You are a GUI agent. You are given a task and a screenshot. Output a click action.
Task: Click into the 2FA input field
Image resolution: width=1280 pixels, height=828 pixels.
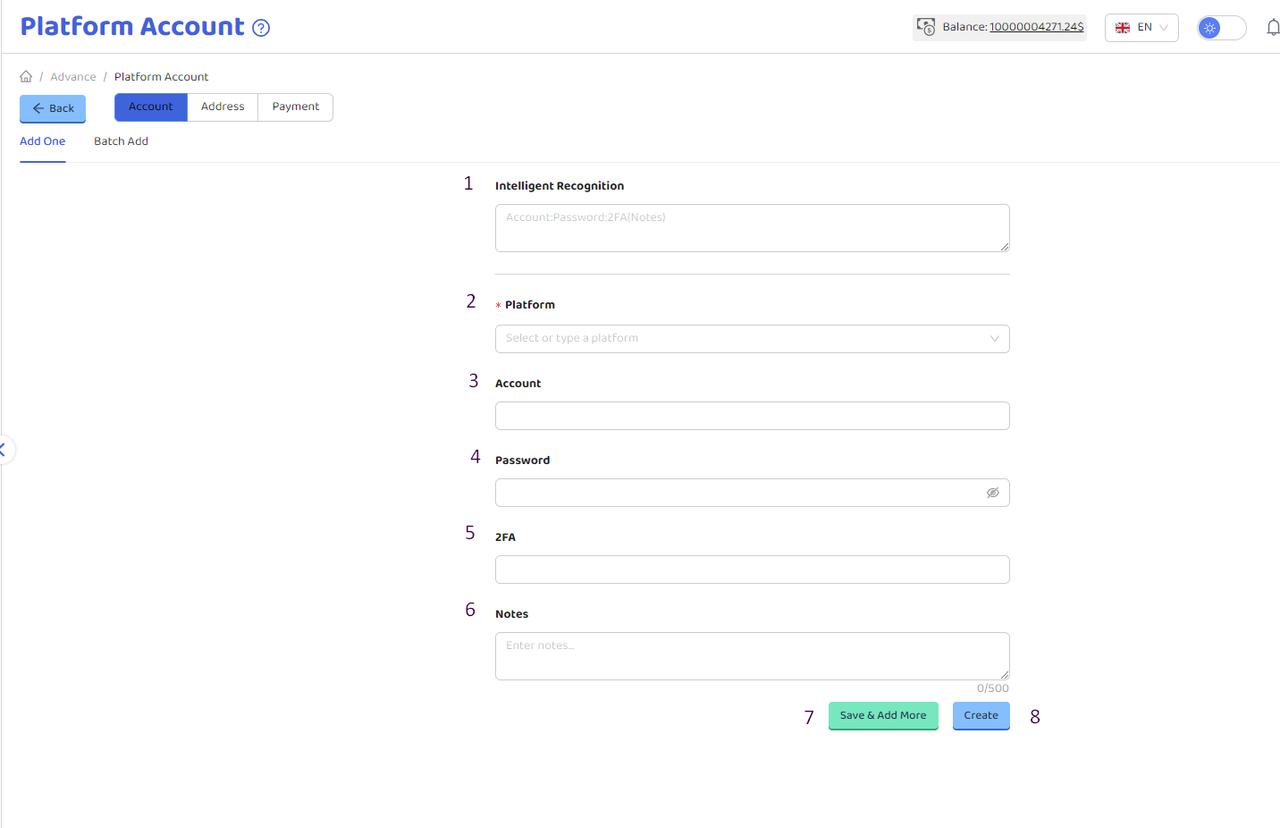[752, 570]
